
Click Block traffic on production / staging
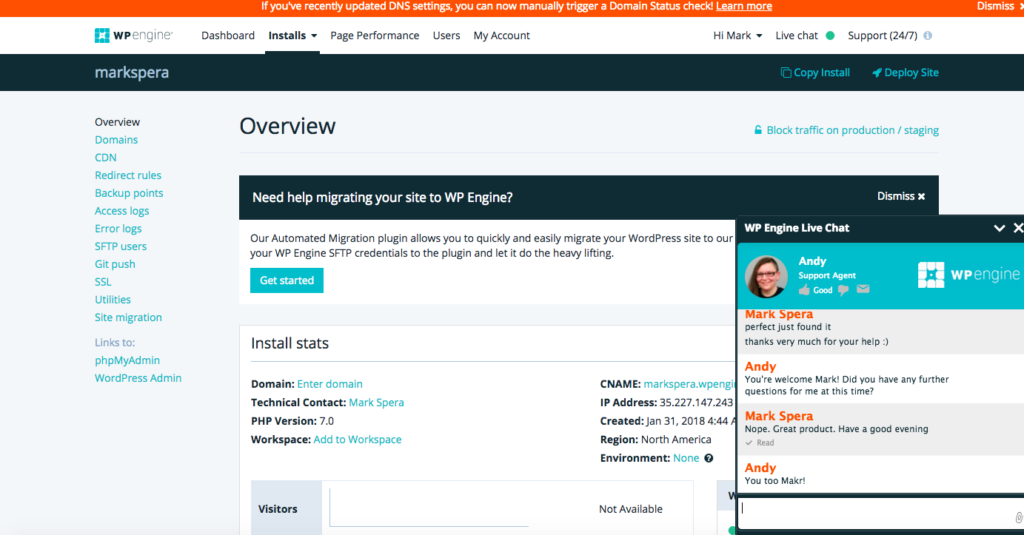point(852,130)
